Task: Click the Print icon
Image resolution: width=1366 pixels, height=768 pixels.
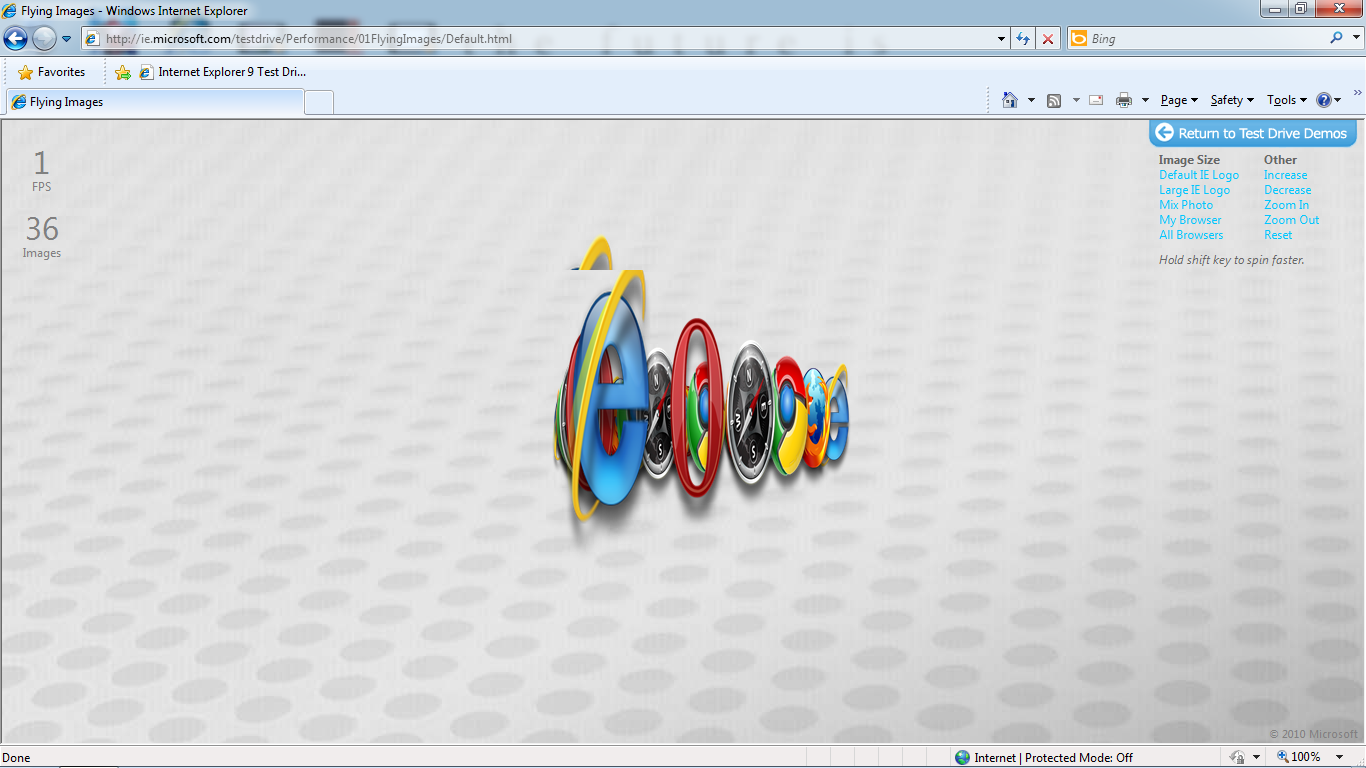Action: pyautogui.click(x=1125, y=100)
